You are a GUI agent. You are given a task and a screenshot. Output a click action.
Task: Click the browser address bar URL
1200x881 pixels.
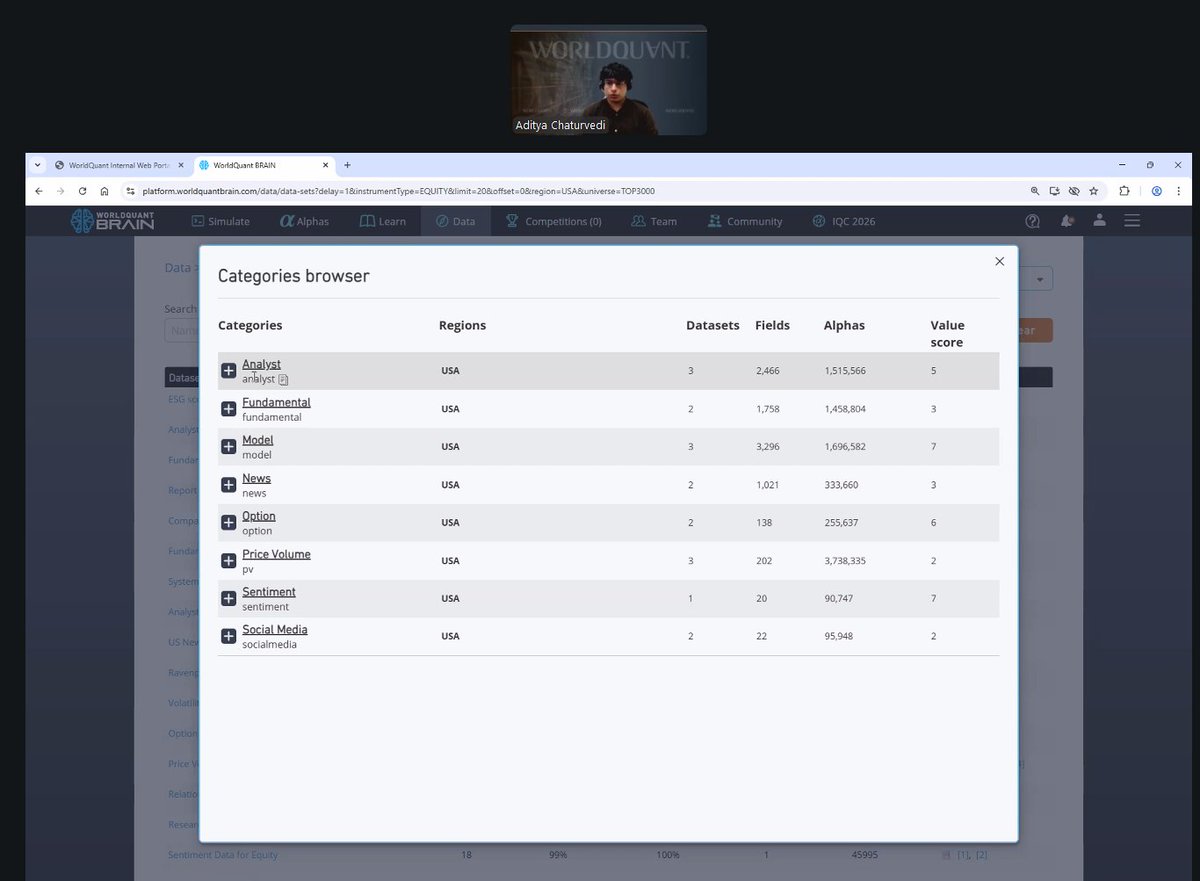click(398, 190)
